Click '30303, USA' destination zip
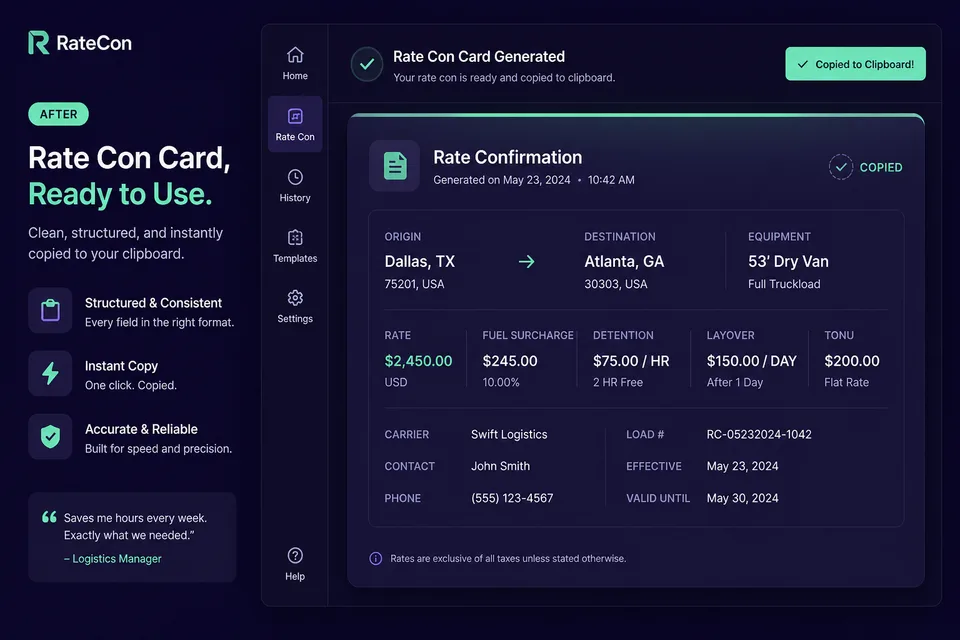960x640 pixels. pyautogui.click(x=615, y=284)
